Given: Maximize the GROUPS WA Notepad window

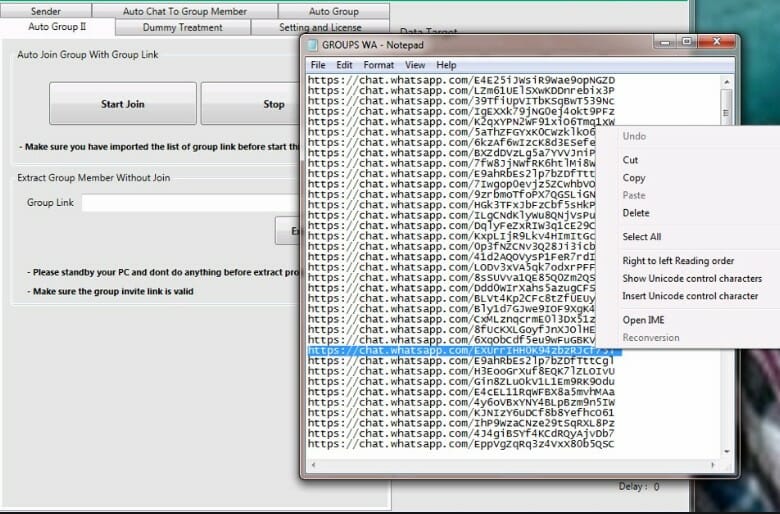Looking at the screenshot, I should pyautogui.click(x=687, y=42).
